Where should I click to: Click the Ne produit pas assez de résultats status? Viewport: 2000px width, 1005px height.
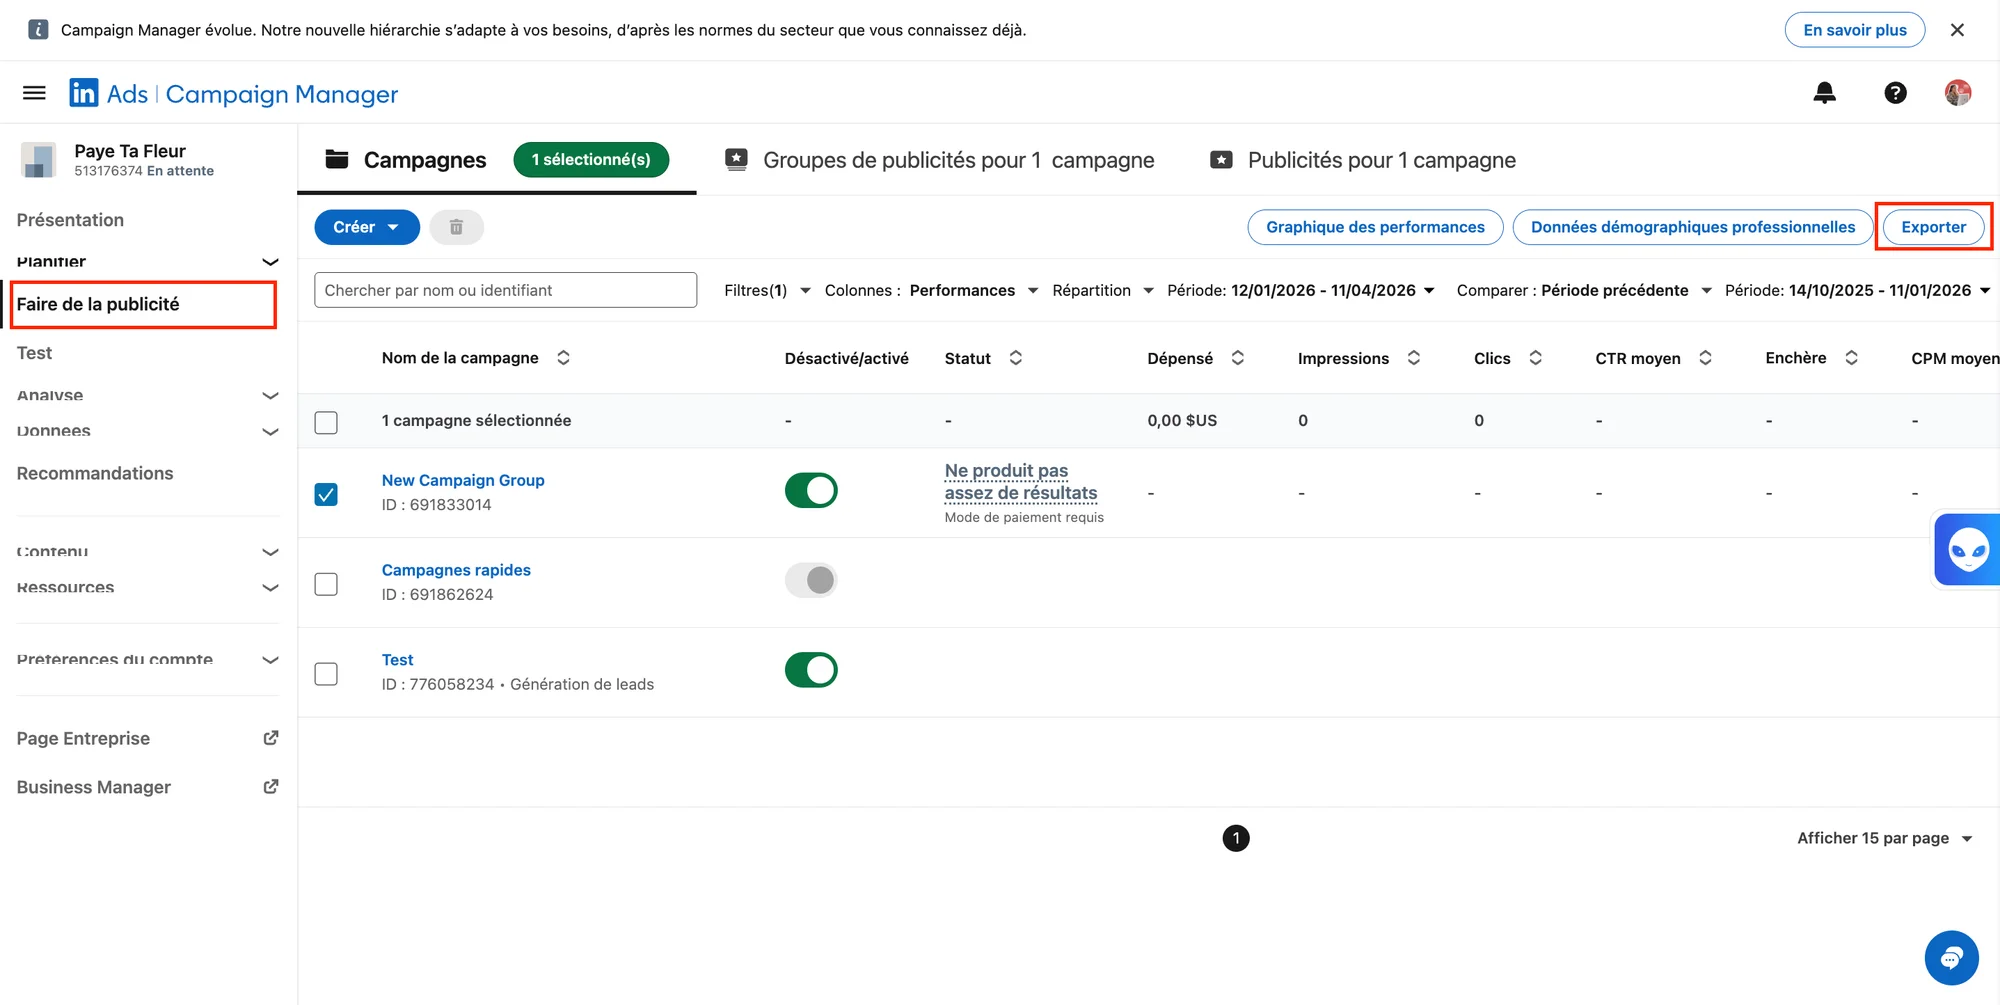(1021, 482)
